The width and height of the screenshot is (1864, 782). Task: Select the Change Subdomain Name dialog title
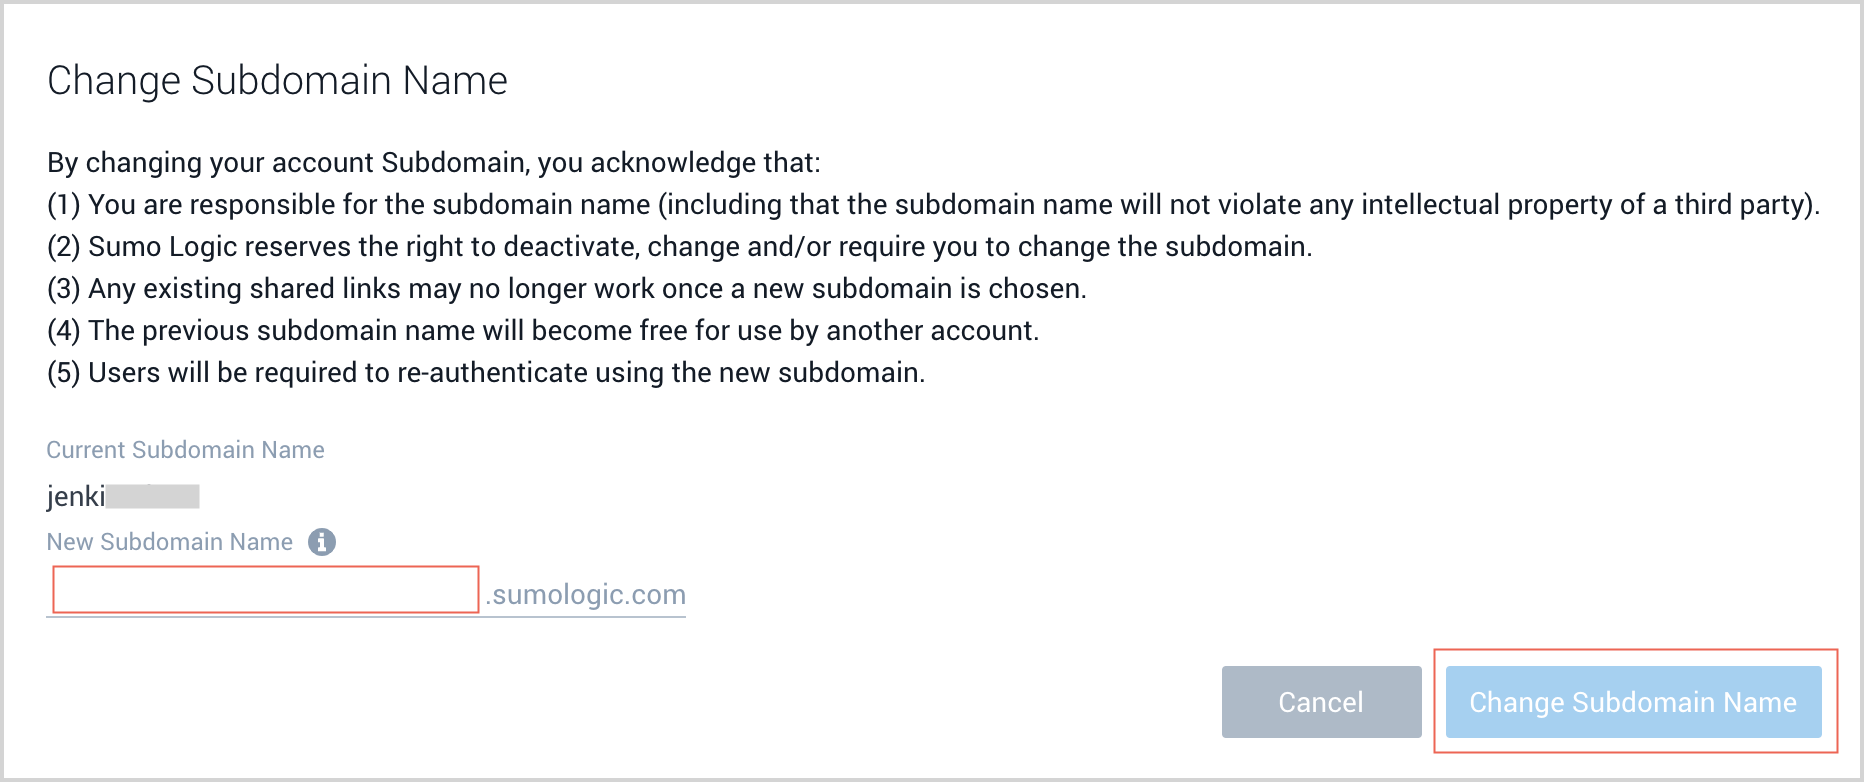coord(278,80)
